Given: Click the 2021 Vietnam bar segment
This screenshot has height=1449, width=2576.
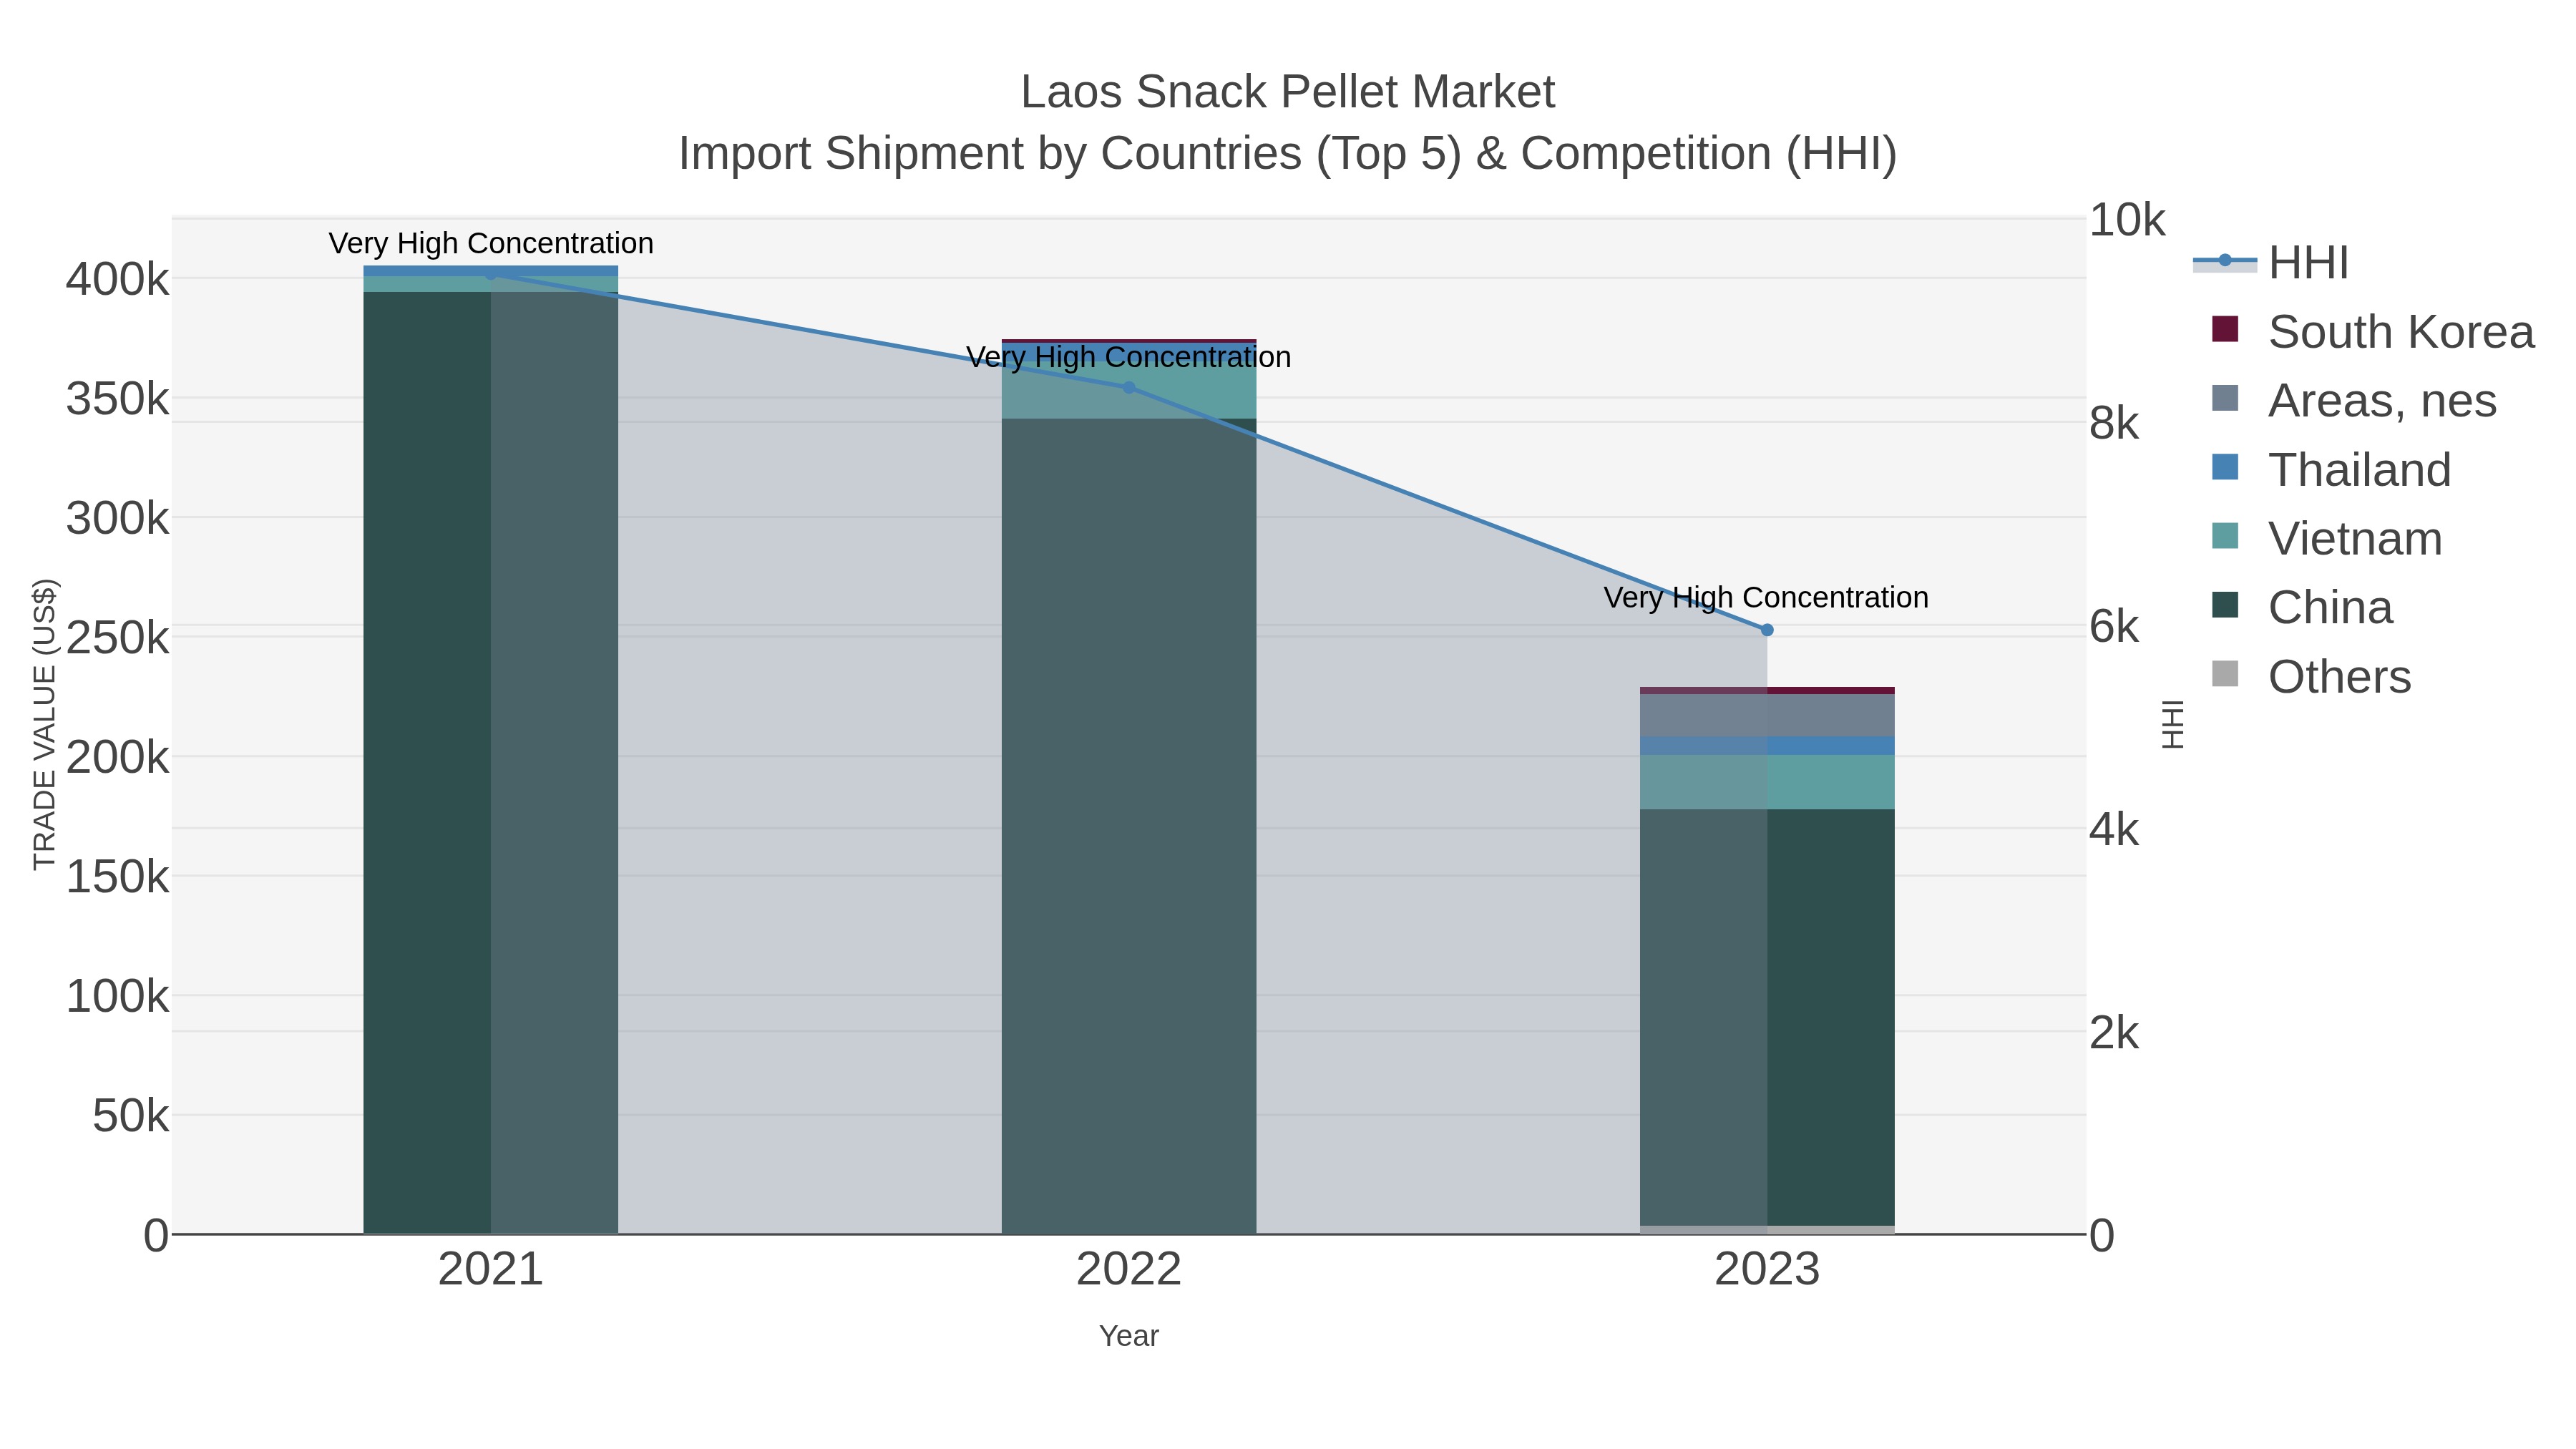Looking at the screenshot, I should click(x=491, y=284).
